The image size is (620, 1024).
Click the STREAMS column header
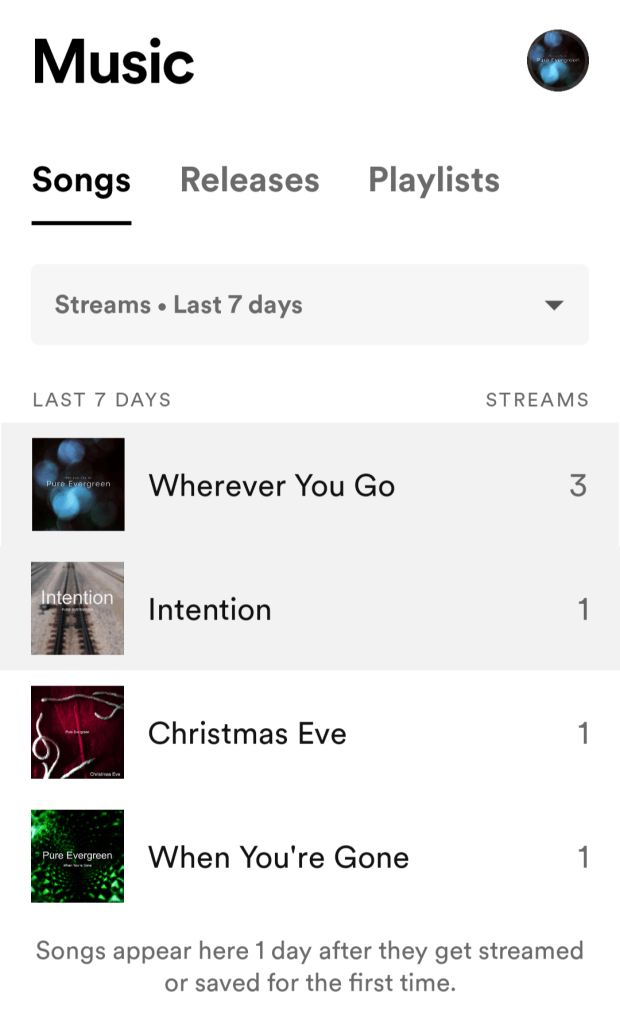537,400
